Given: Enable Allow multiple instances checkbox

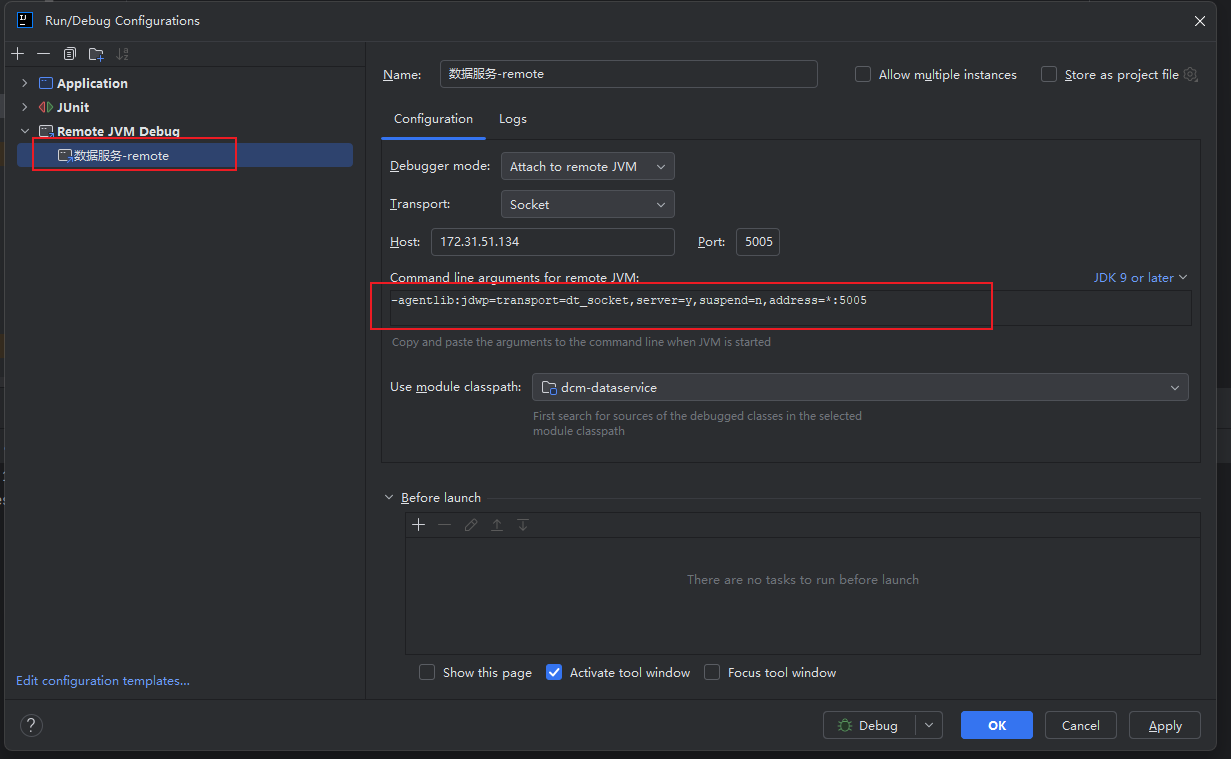Looking at the screenshot, I should pos(863,75).
